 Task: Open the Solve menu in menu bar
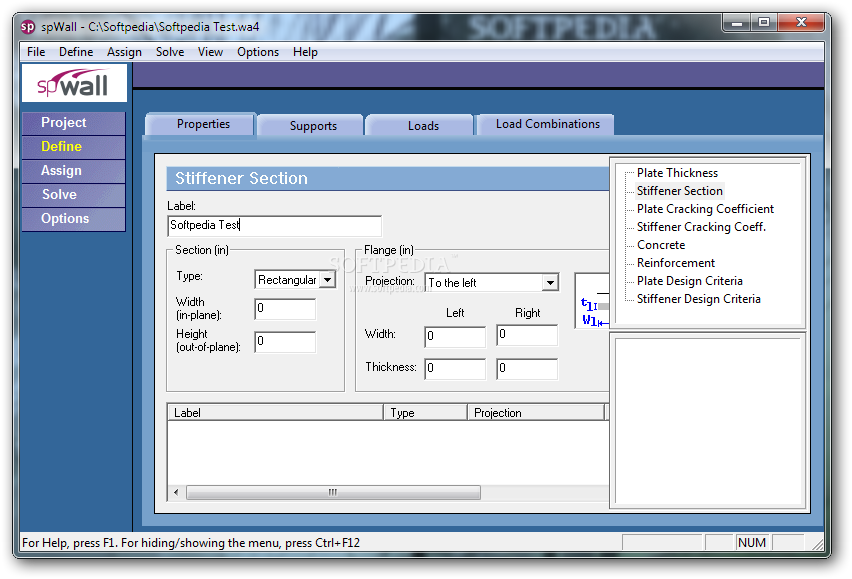point(170,52)
